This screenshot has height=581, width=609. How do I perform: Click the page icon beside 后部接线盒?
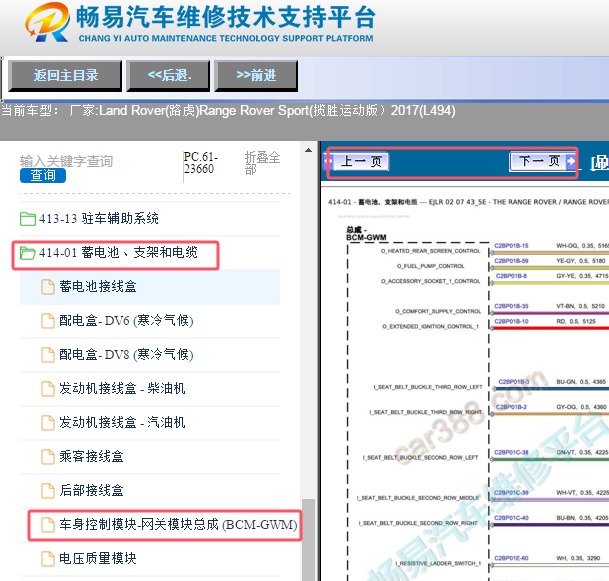pyautogui.click(x=48, y=491)
